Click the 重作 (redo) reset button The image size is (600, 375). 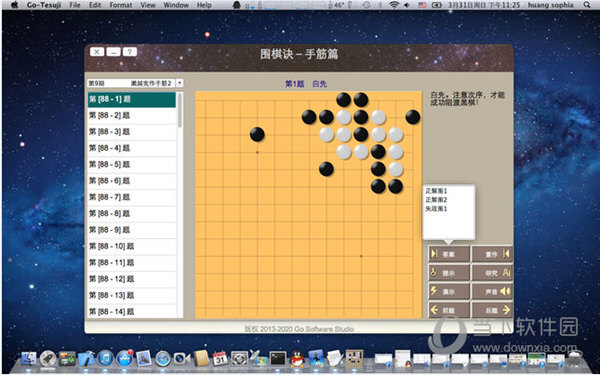(x=492, y=254)
